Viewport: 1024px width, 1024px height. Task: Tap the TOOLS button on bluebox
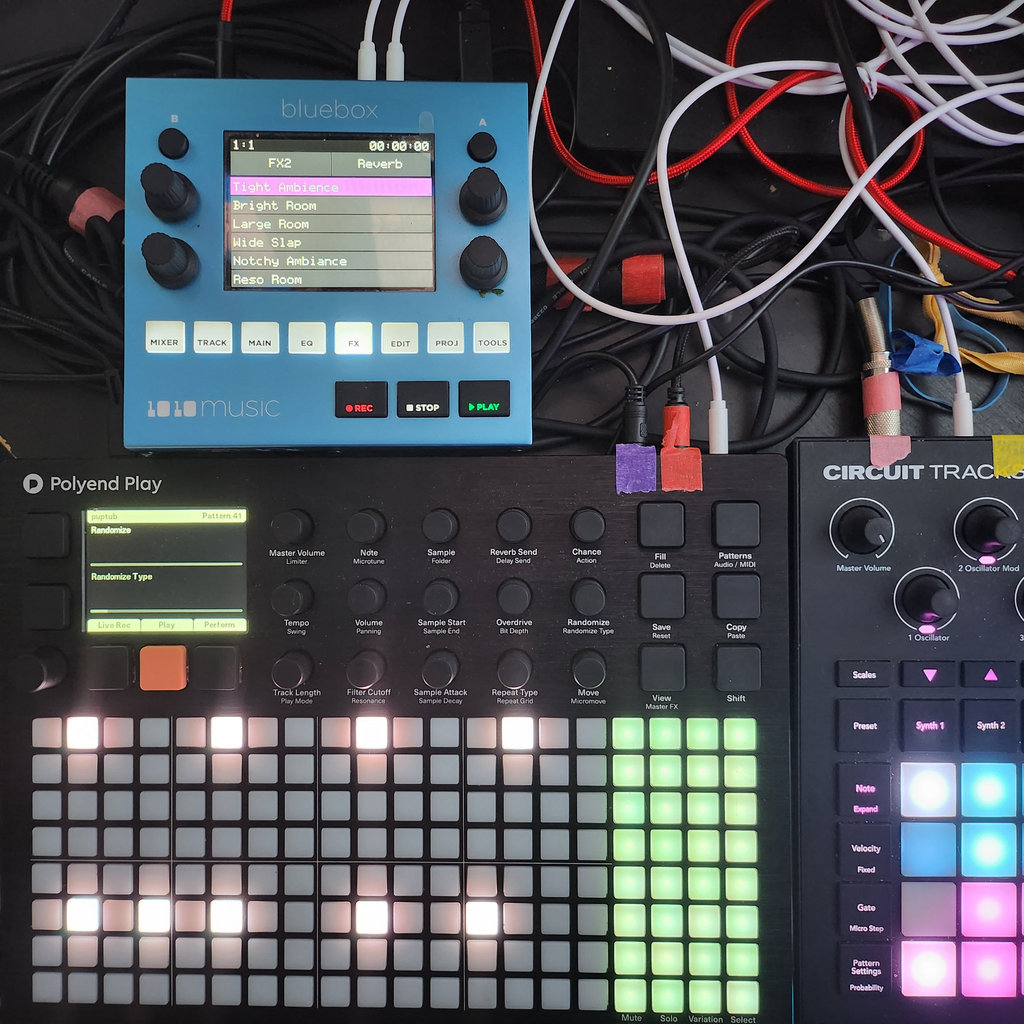tap(492, 338)
